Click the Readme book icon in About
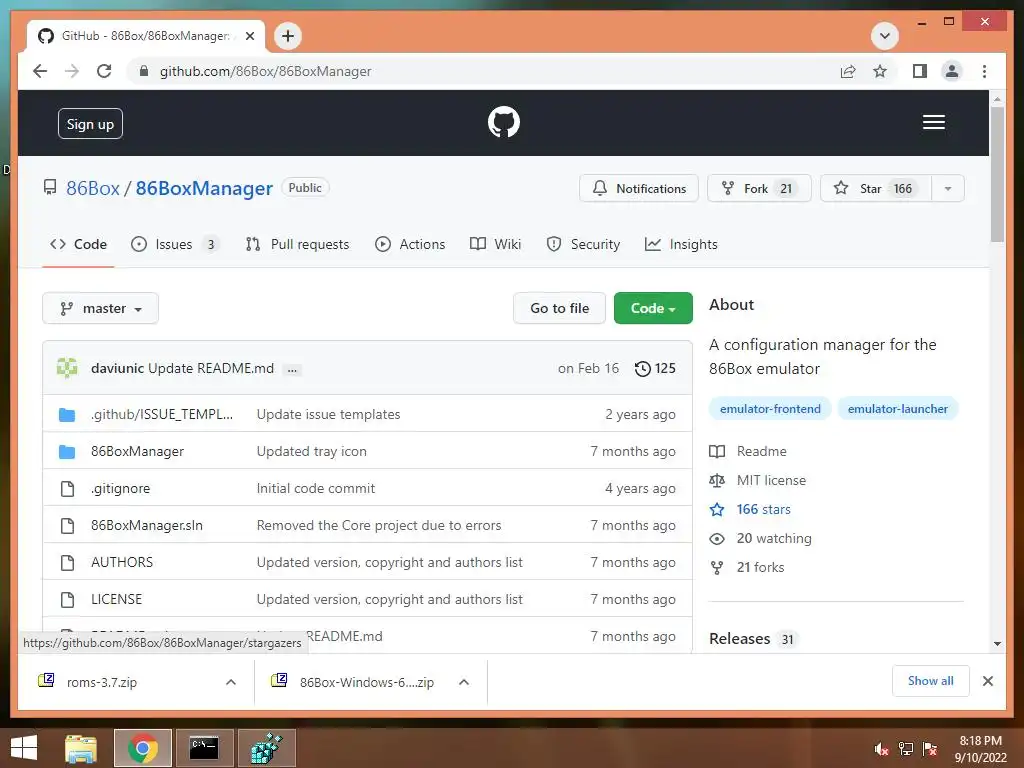Screen dimensions: 1024x768 [x=716, y=451]
